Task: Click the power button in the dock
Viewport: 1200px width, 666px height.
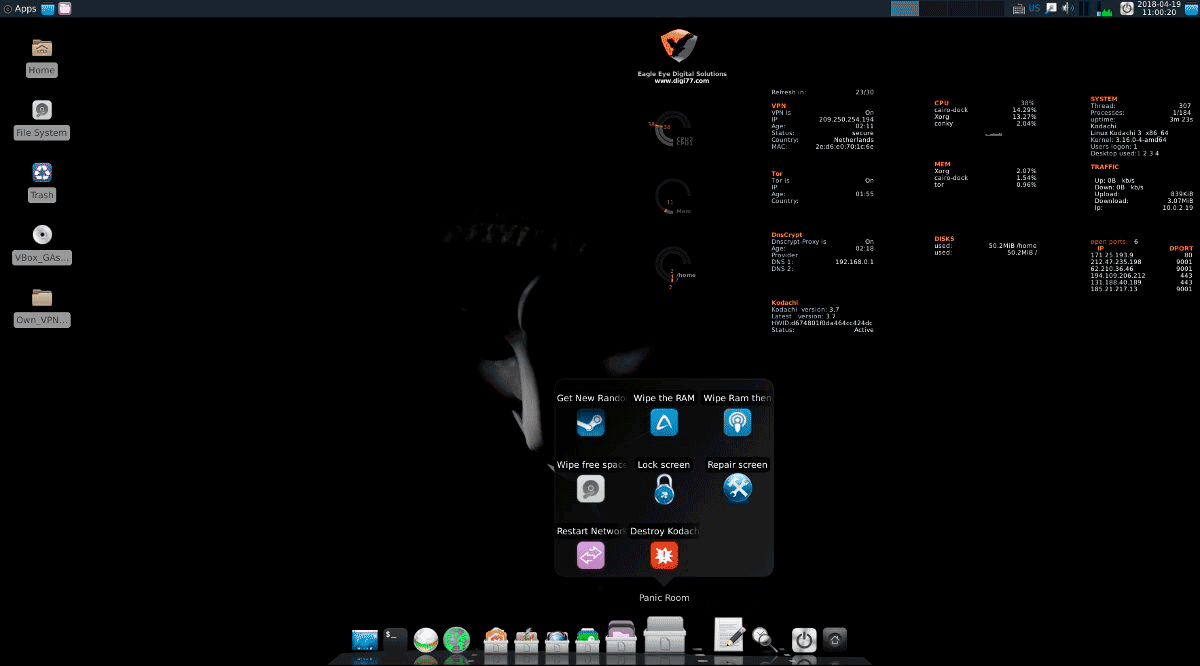Action: (803, 640)
